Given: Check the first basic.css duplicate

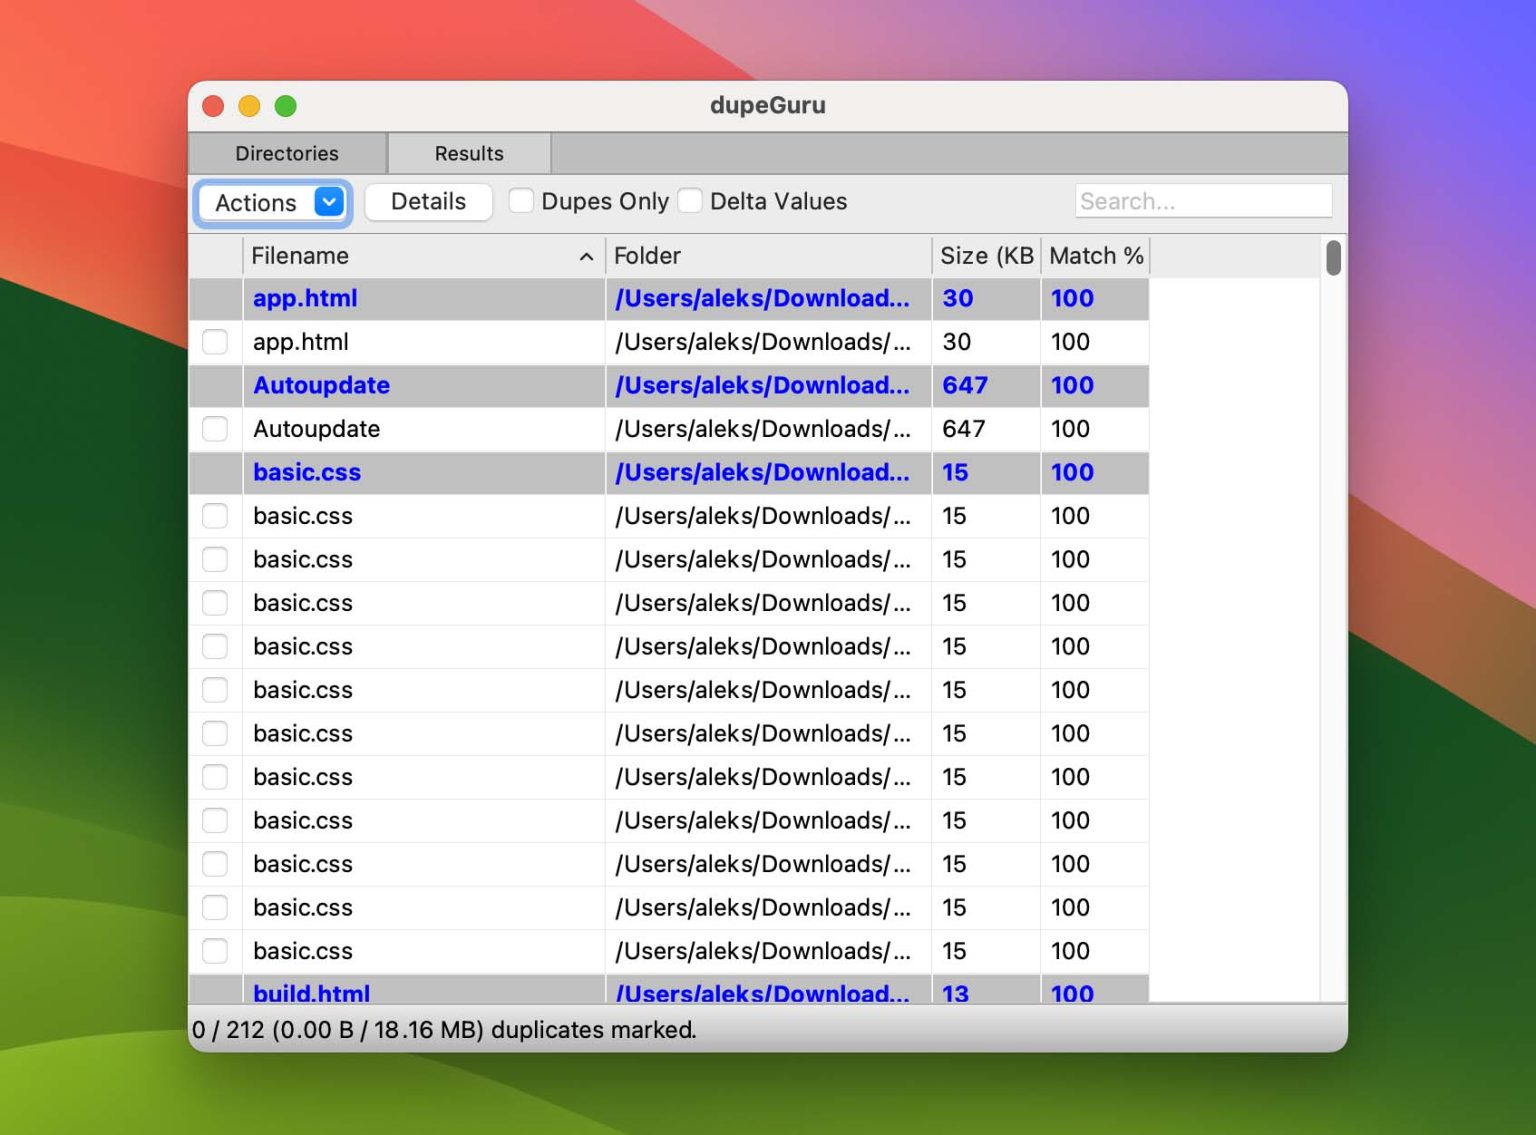Looking at the screenshot, I should click(x=215, y=516).
